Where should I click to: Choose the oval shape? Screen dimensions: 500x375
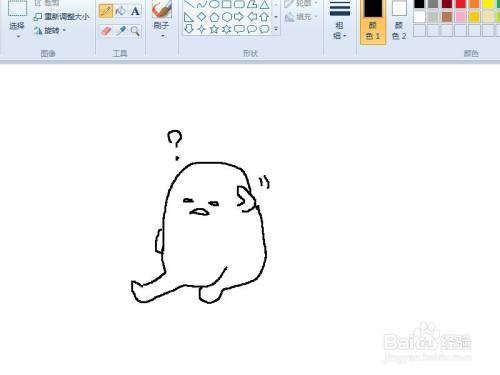point(214,4)
